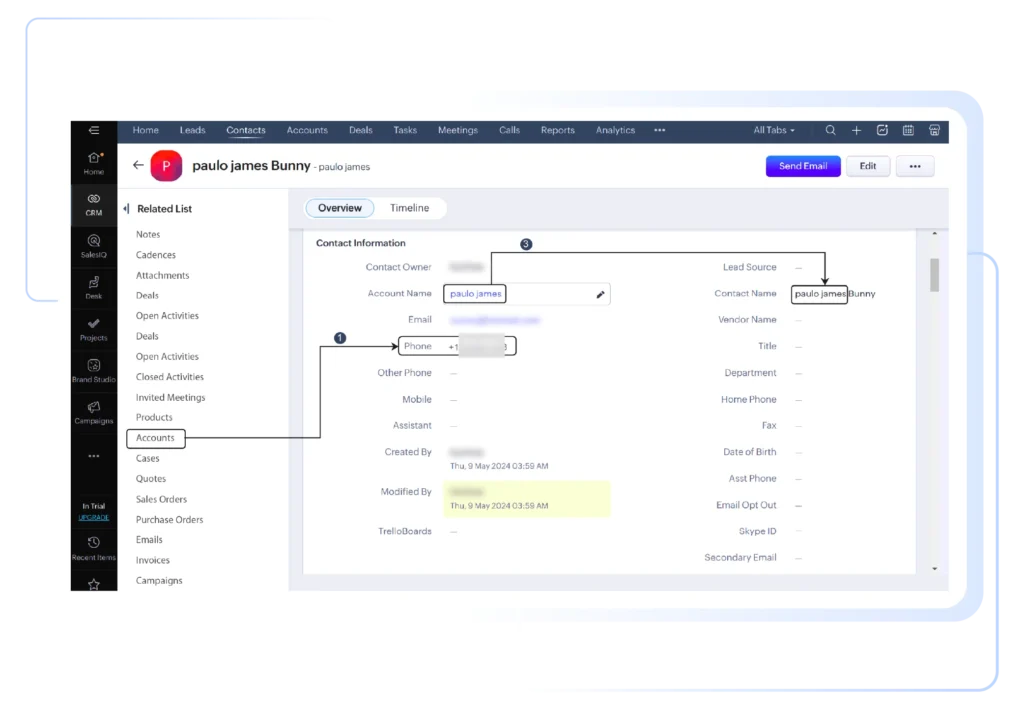This screenshot has width=1024, height=709.
Task: Collapse the Related List panel
Action: (x=125, y=208)
